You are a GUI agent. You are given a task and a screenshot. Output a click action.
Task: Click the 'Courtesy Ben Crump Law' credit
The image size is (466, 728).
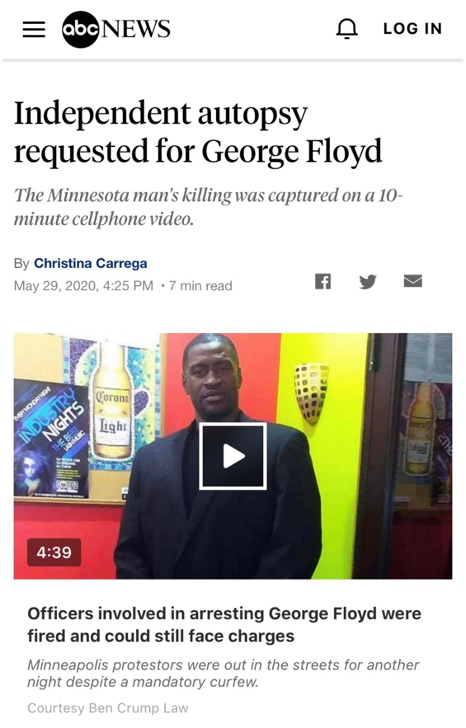[108, 708]
